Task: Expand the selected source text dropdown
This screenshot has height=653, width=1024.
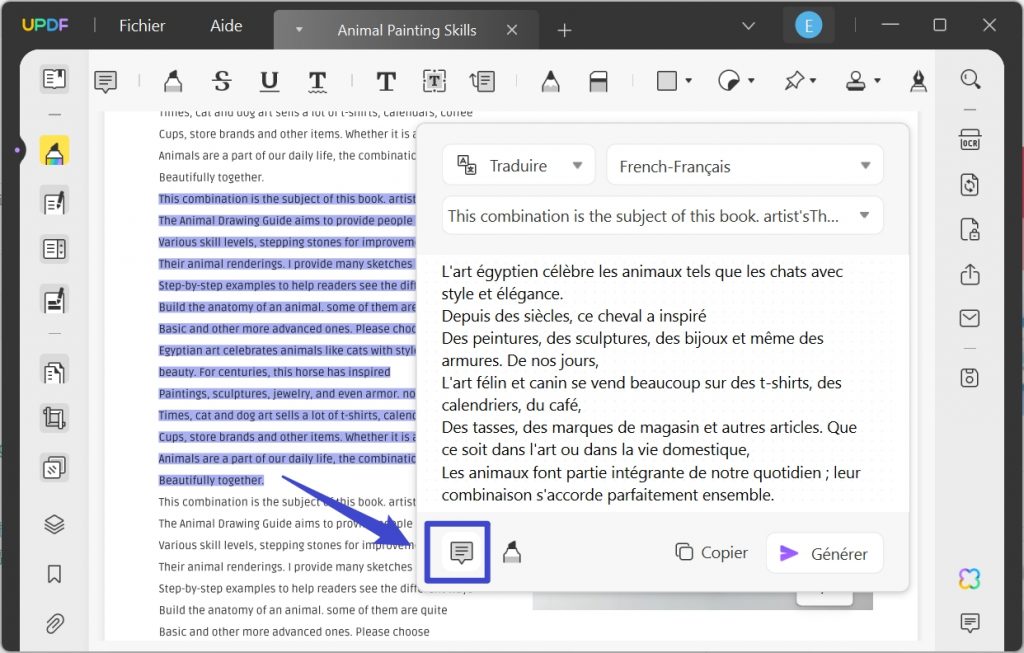Action: pyautogui.click(x=663, y=215)
